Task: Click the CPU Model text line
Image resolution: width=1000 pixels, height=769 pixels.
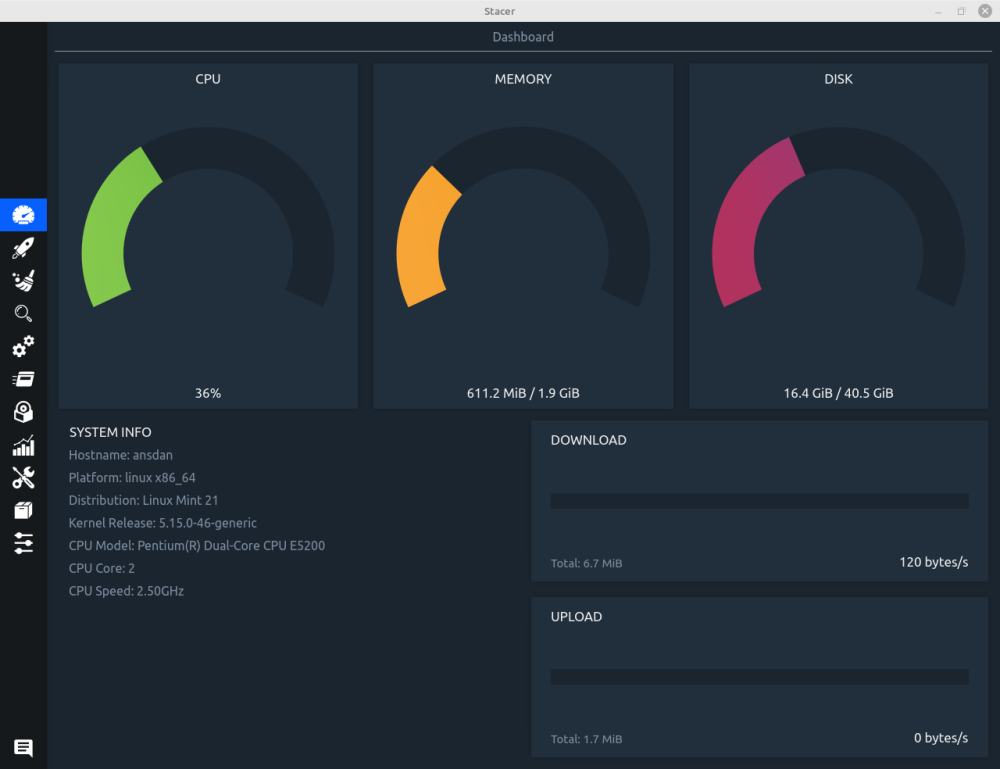Action: (196, 546)
